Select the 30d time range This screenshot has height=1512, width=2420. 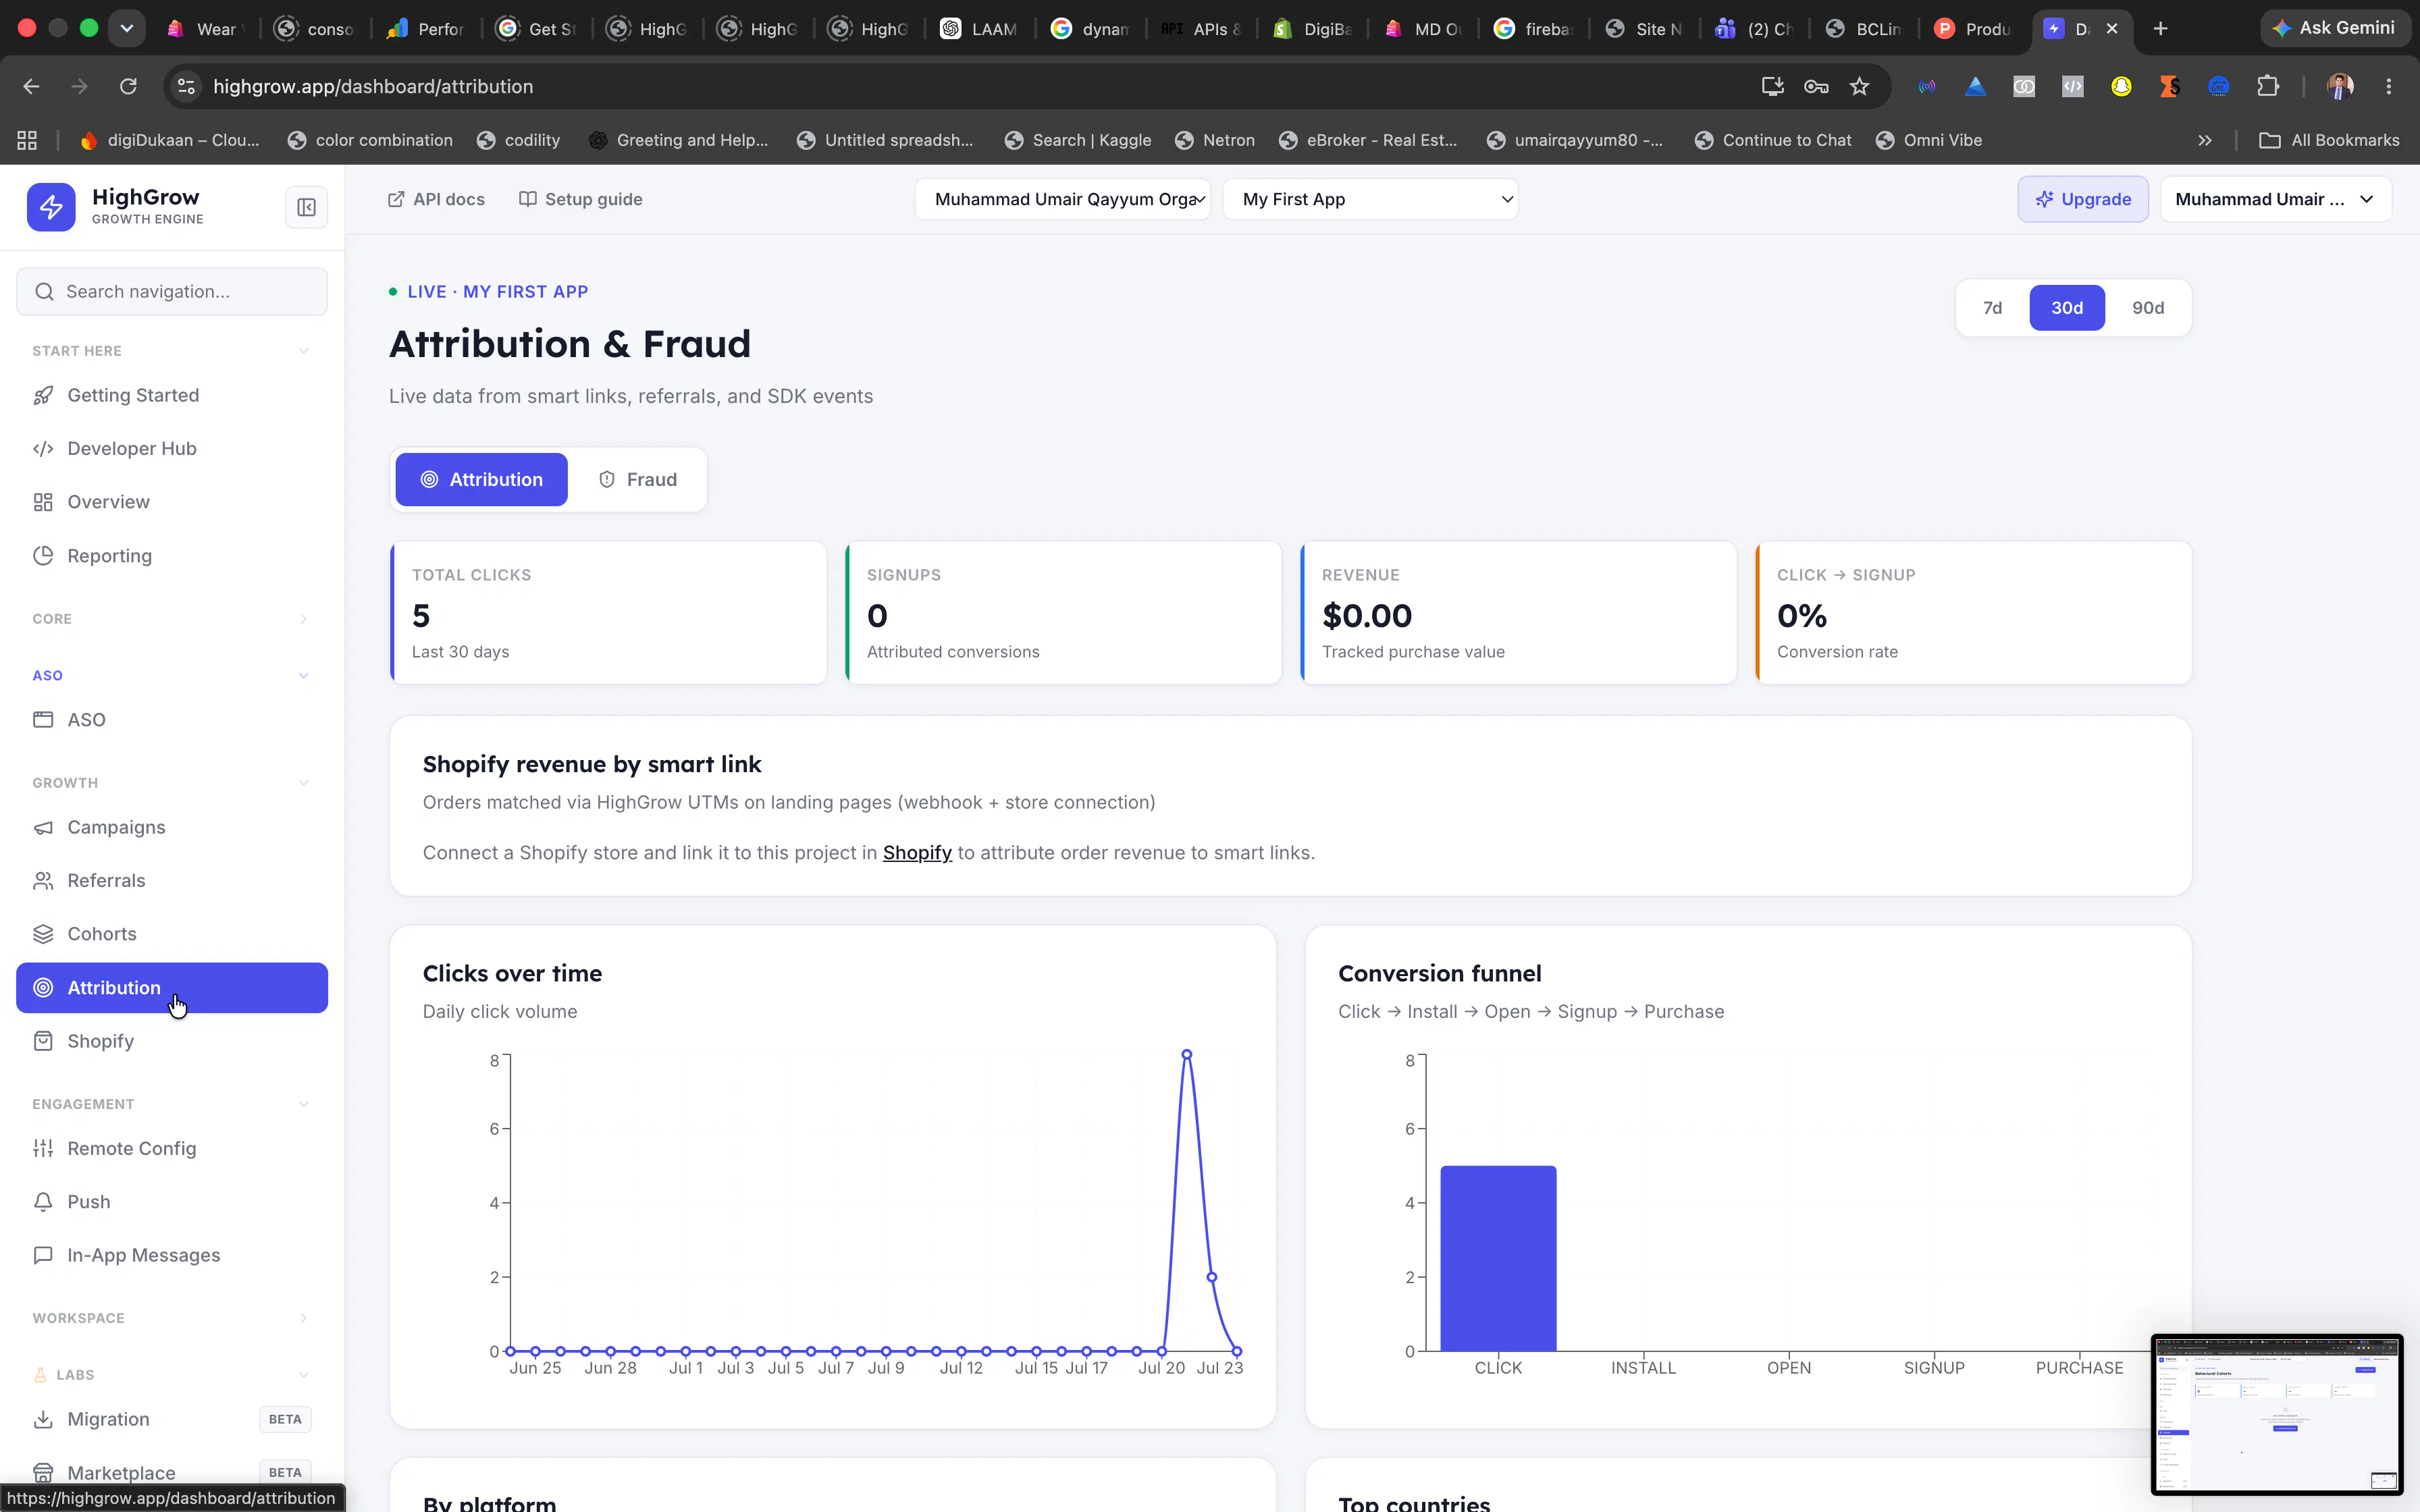[2067, 307]
